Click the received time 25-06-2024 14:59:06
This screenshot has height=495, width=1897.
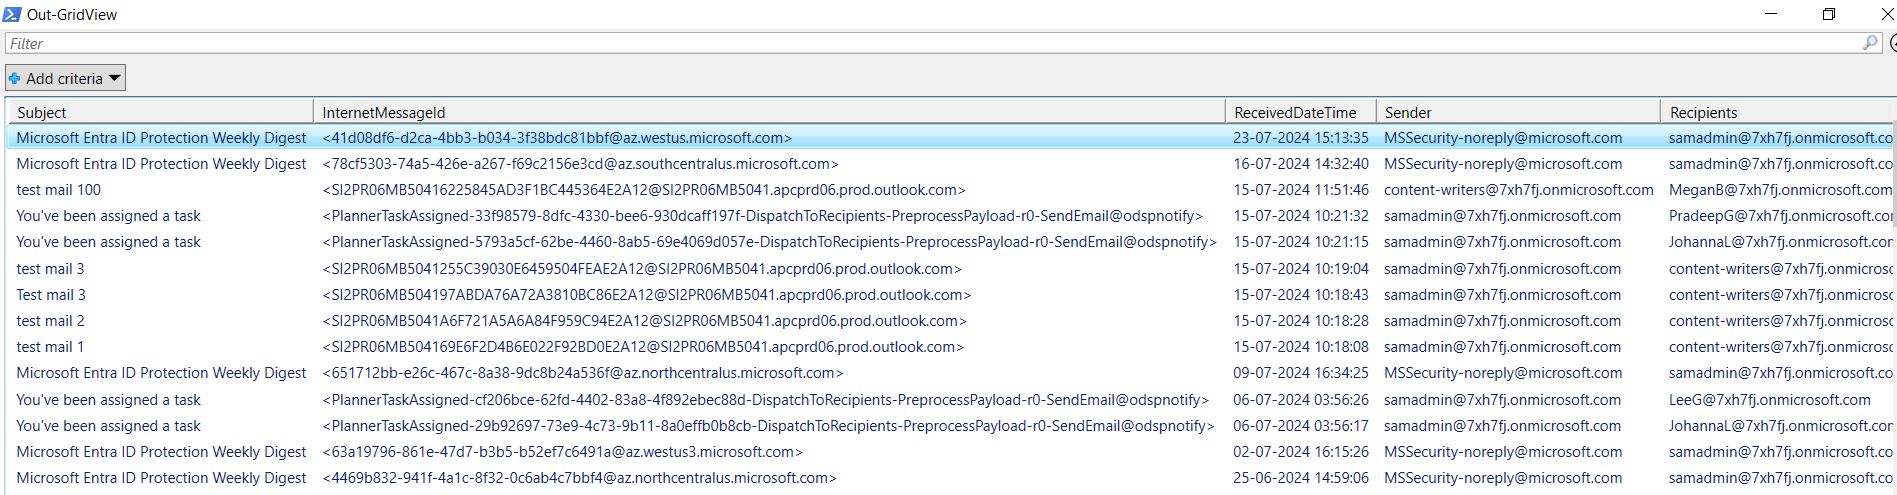click(x=1301, y=478)
